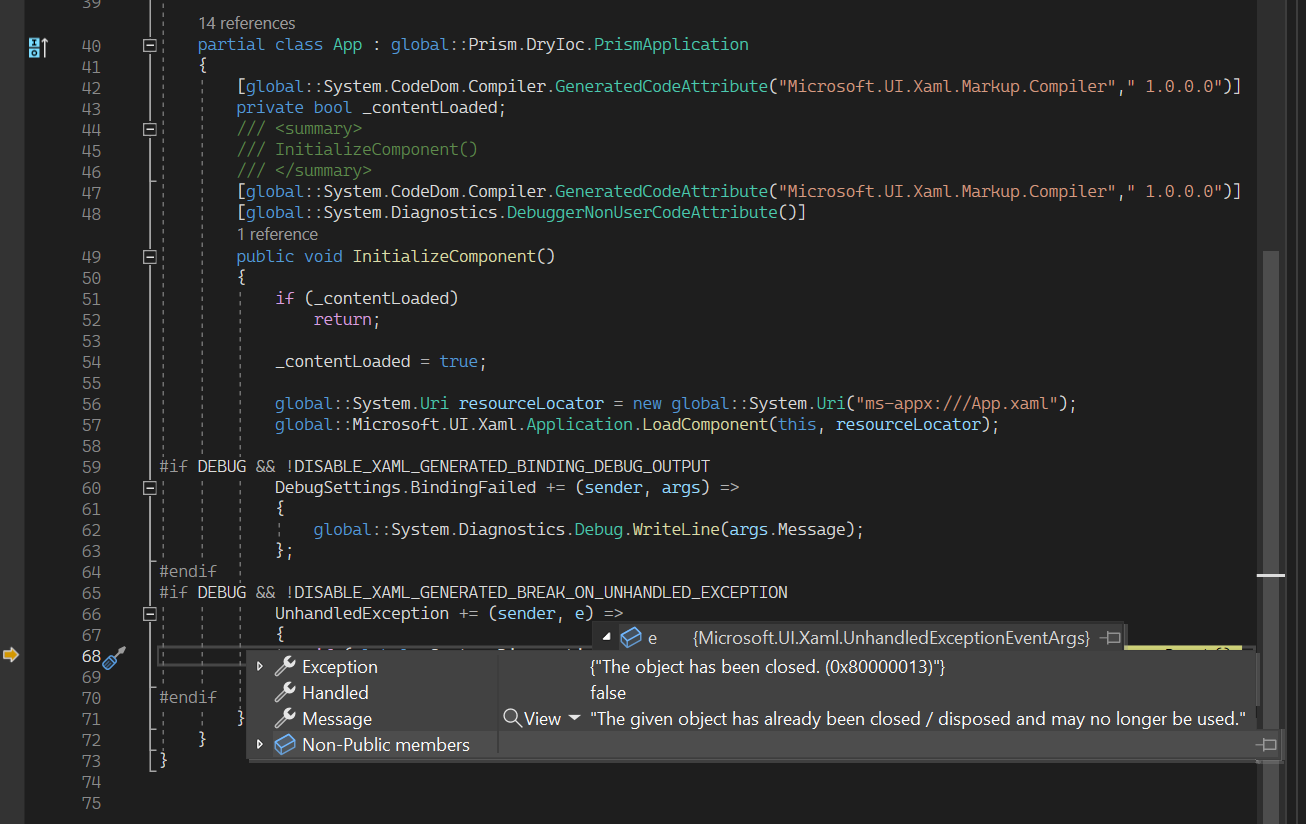Image resolution: width=1306 pixels, height=824 pixels.
Task: Collapse the App class outline at line 40
Action: [150, 45]
